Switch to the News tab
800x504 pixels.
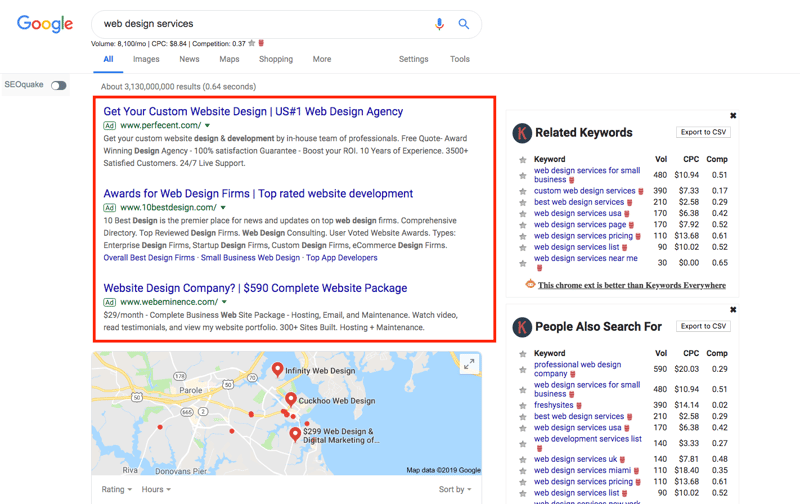pos(189,59)
